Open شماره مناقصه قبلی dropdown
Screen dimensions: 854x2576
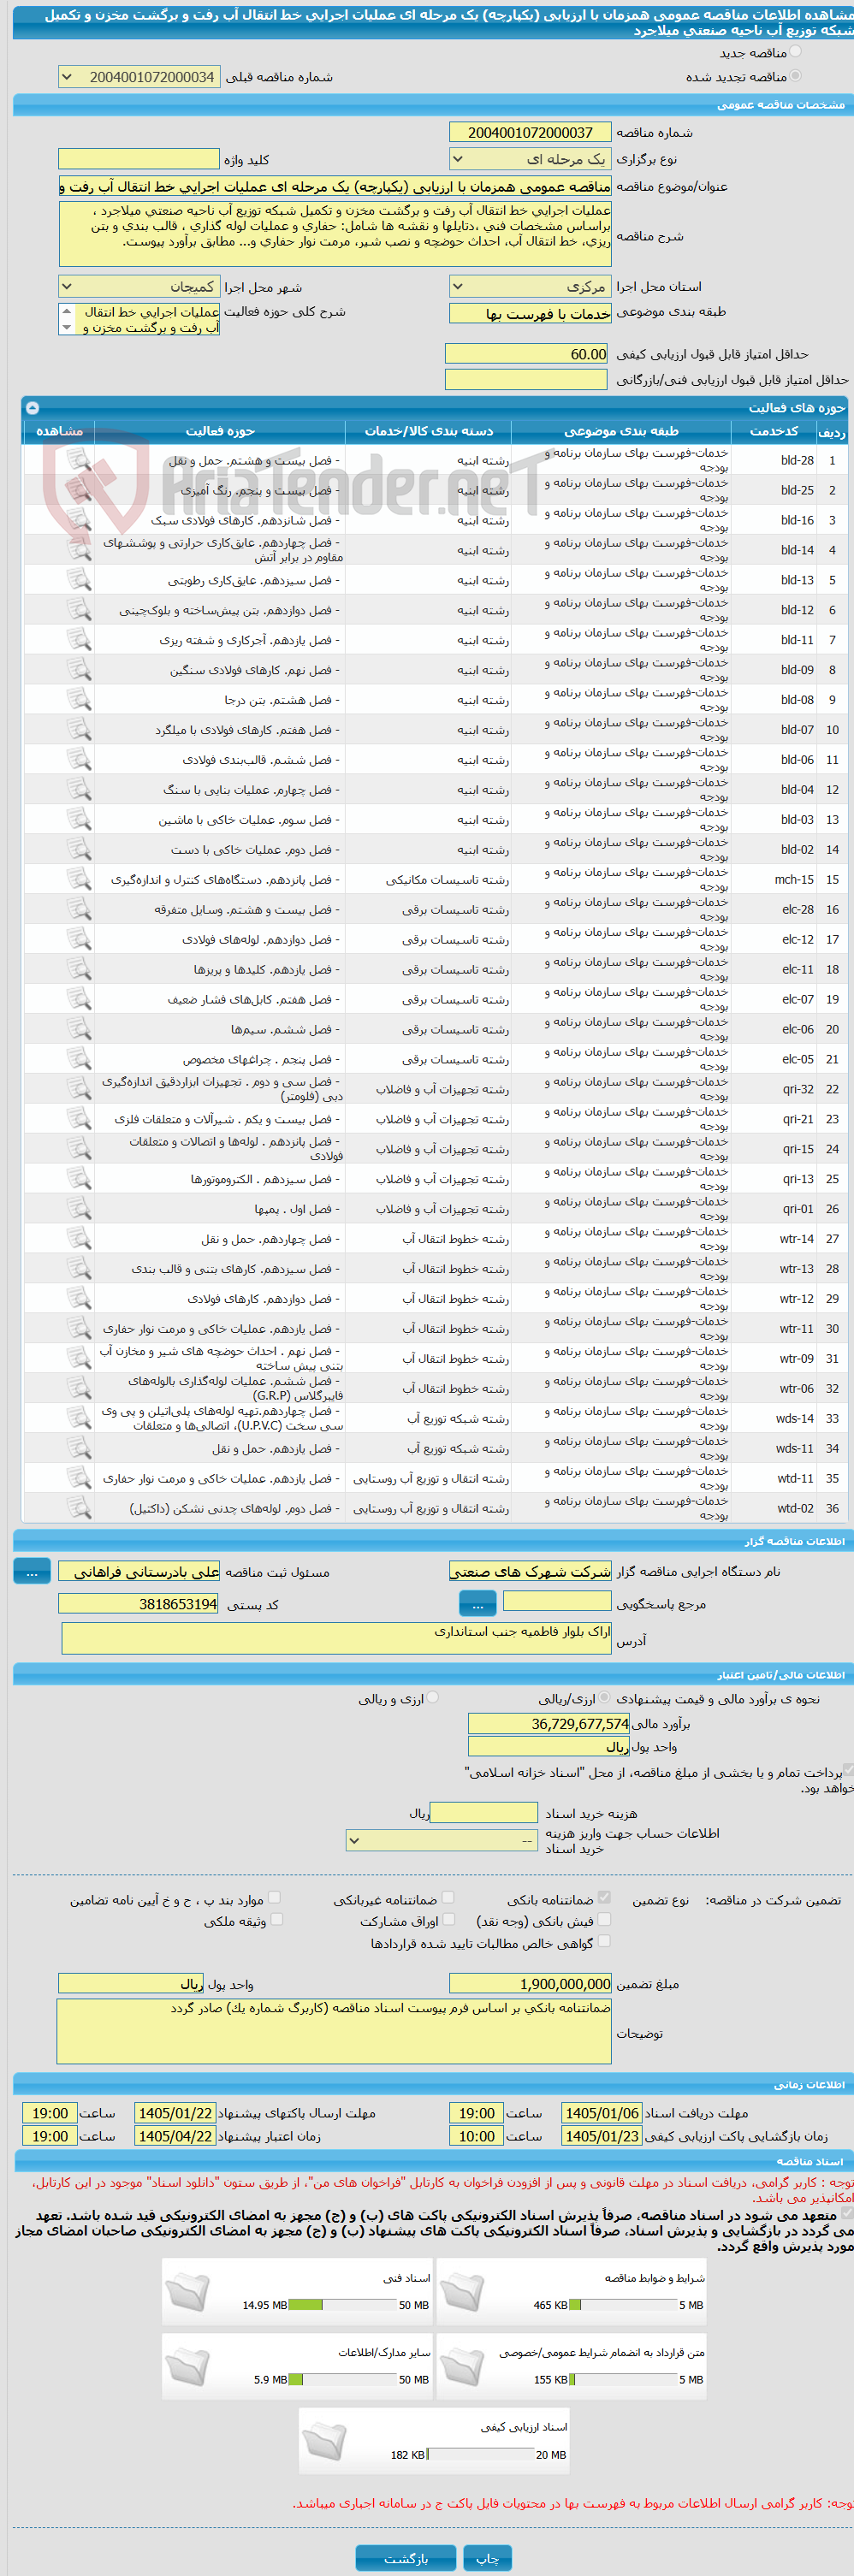(x=139, y=77)
